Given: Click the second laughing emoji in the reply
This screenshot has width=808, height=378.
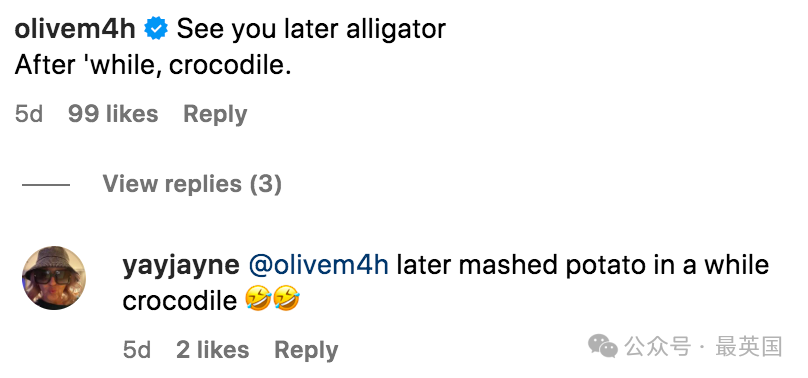Looking at the screenshot, I should (286, 300).
